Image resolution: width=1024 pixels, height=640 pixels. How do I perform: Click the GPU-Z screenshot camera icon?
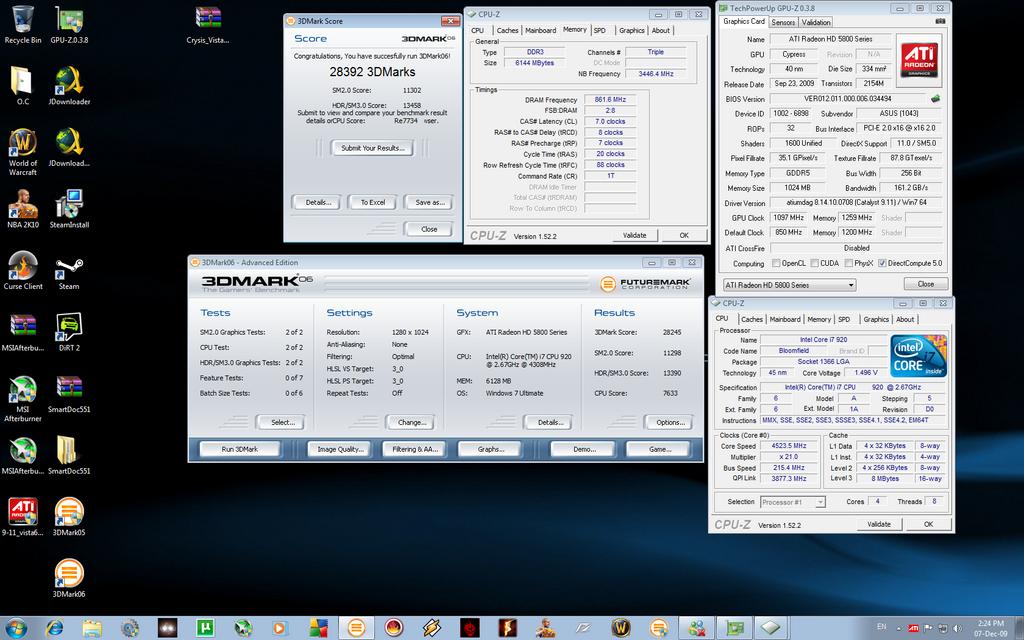[x=940, y=22]
